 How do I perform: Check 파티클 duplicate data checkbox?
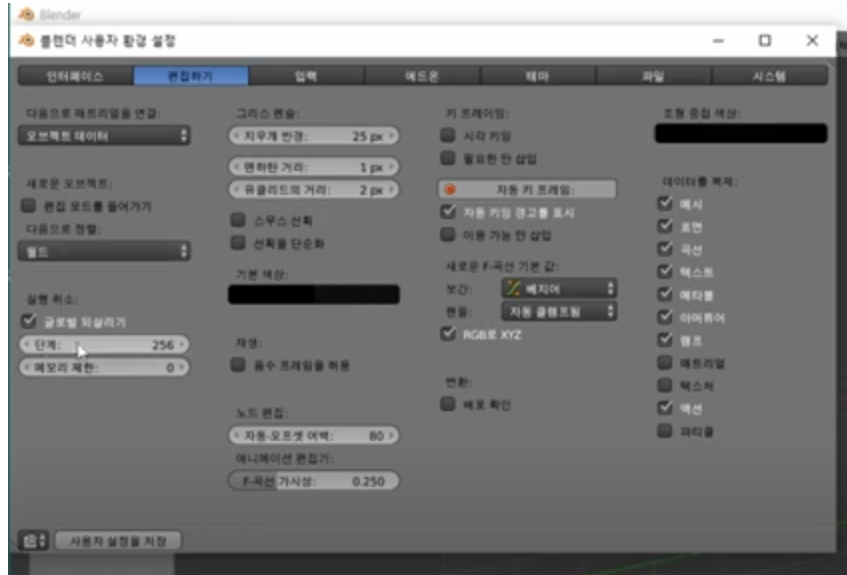point(665,431)
